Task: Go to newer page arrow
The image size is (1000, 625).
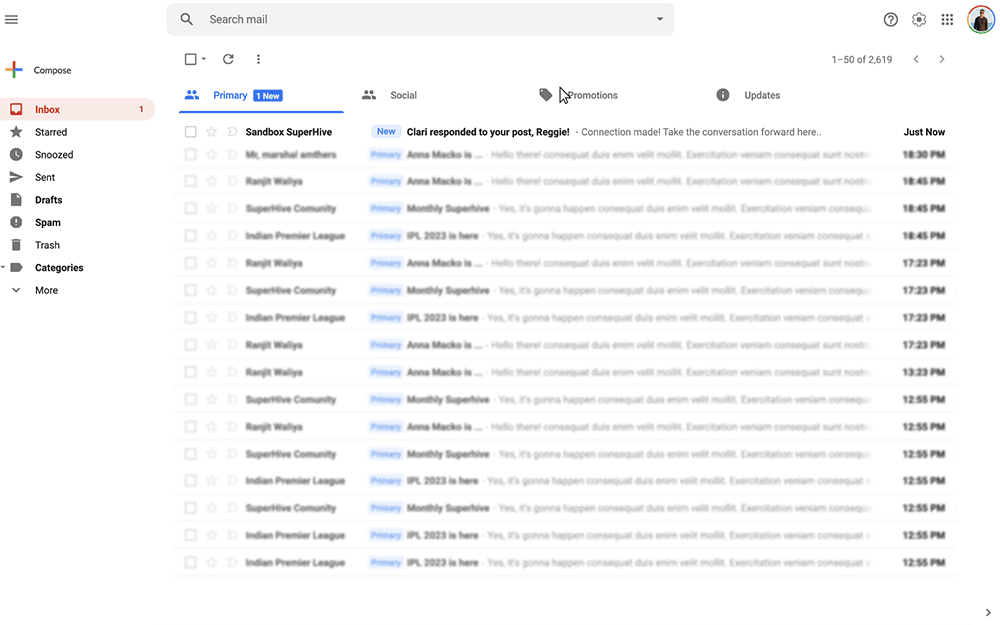Action: 916,59
